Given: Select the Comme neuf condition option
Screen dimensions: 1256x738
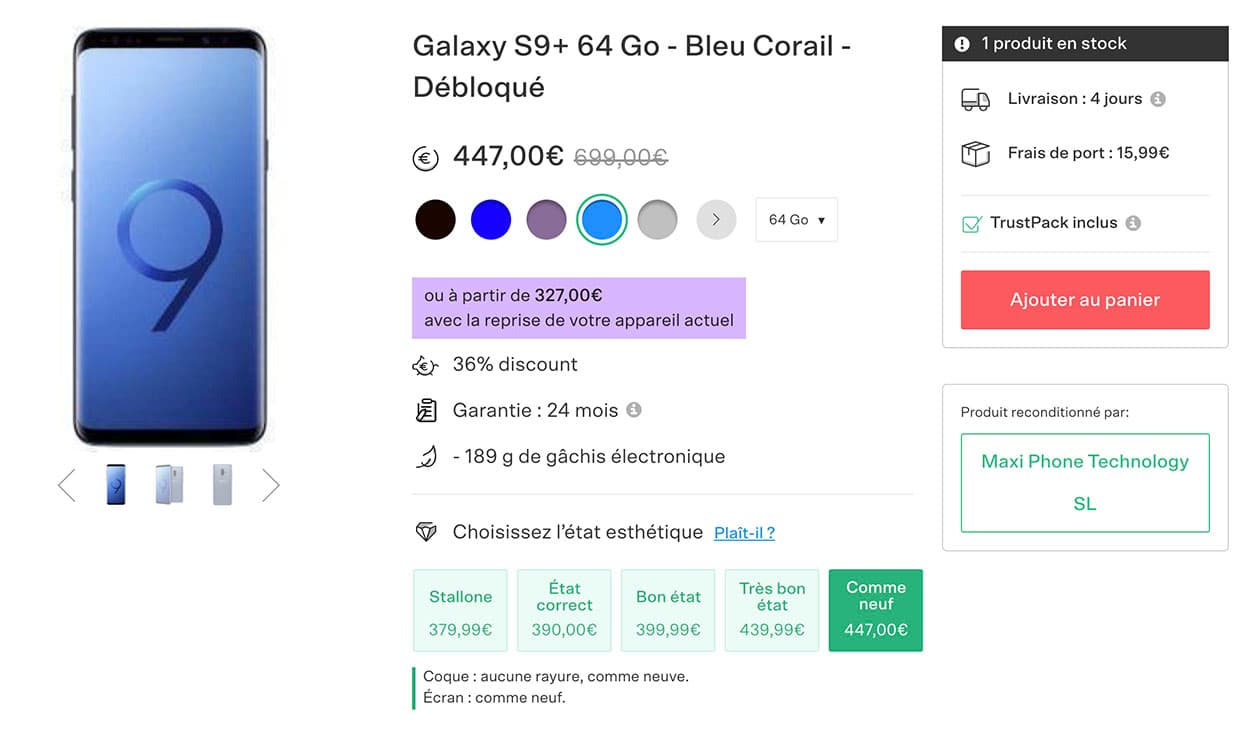Looking at the screenshot, I should click(876, 610).
